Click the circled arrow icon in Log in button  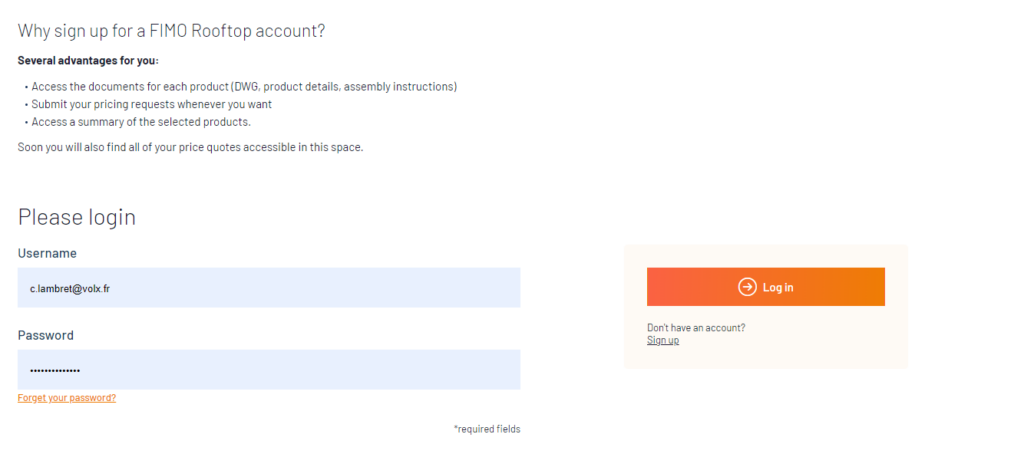pyautogui.click(x=747, y=287)
